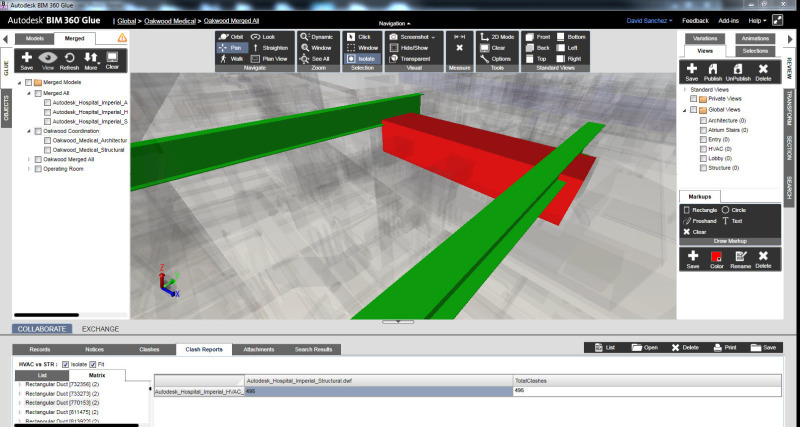The width and height of the screenshot is (800, 427).
Task: Open the Clashes tab
Action: (149, 349)
